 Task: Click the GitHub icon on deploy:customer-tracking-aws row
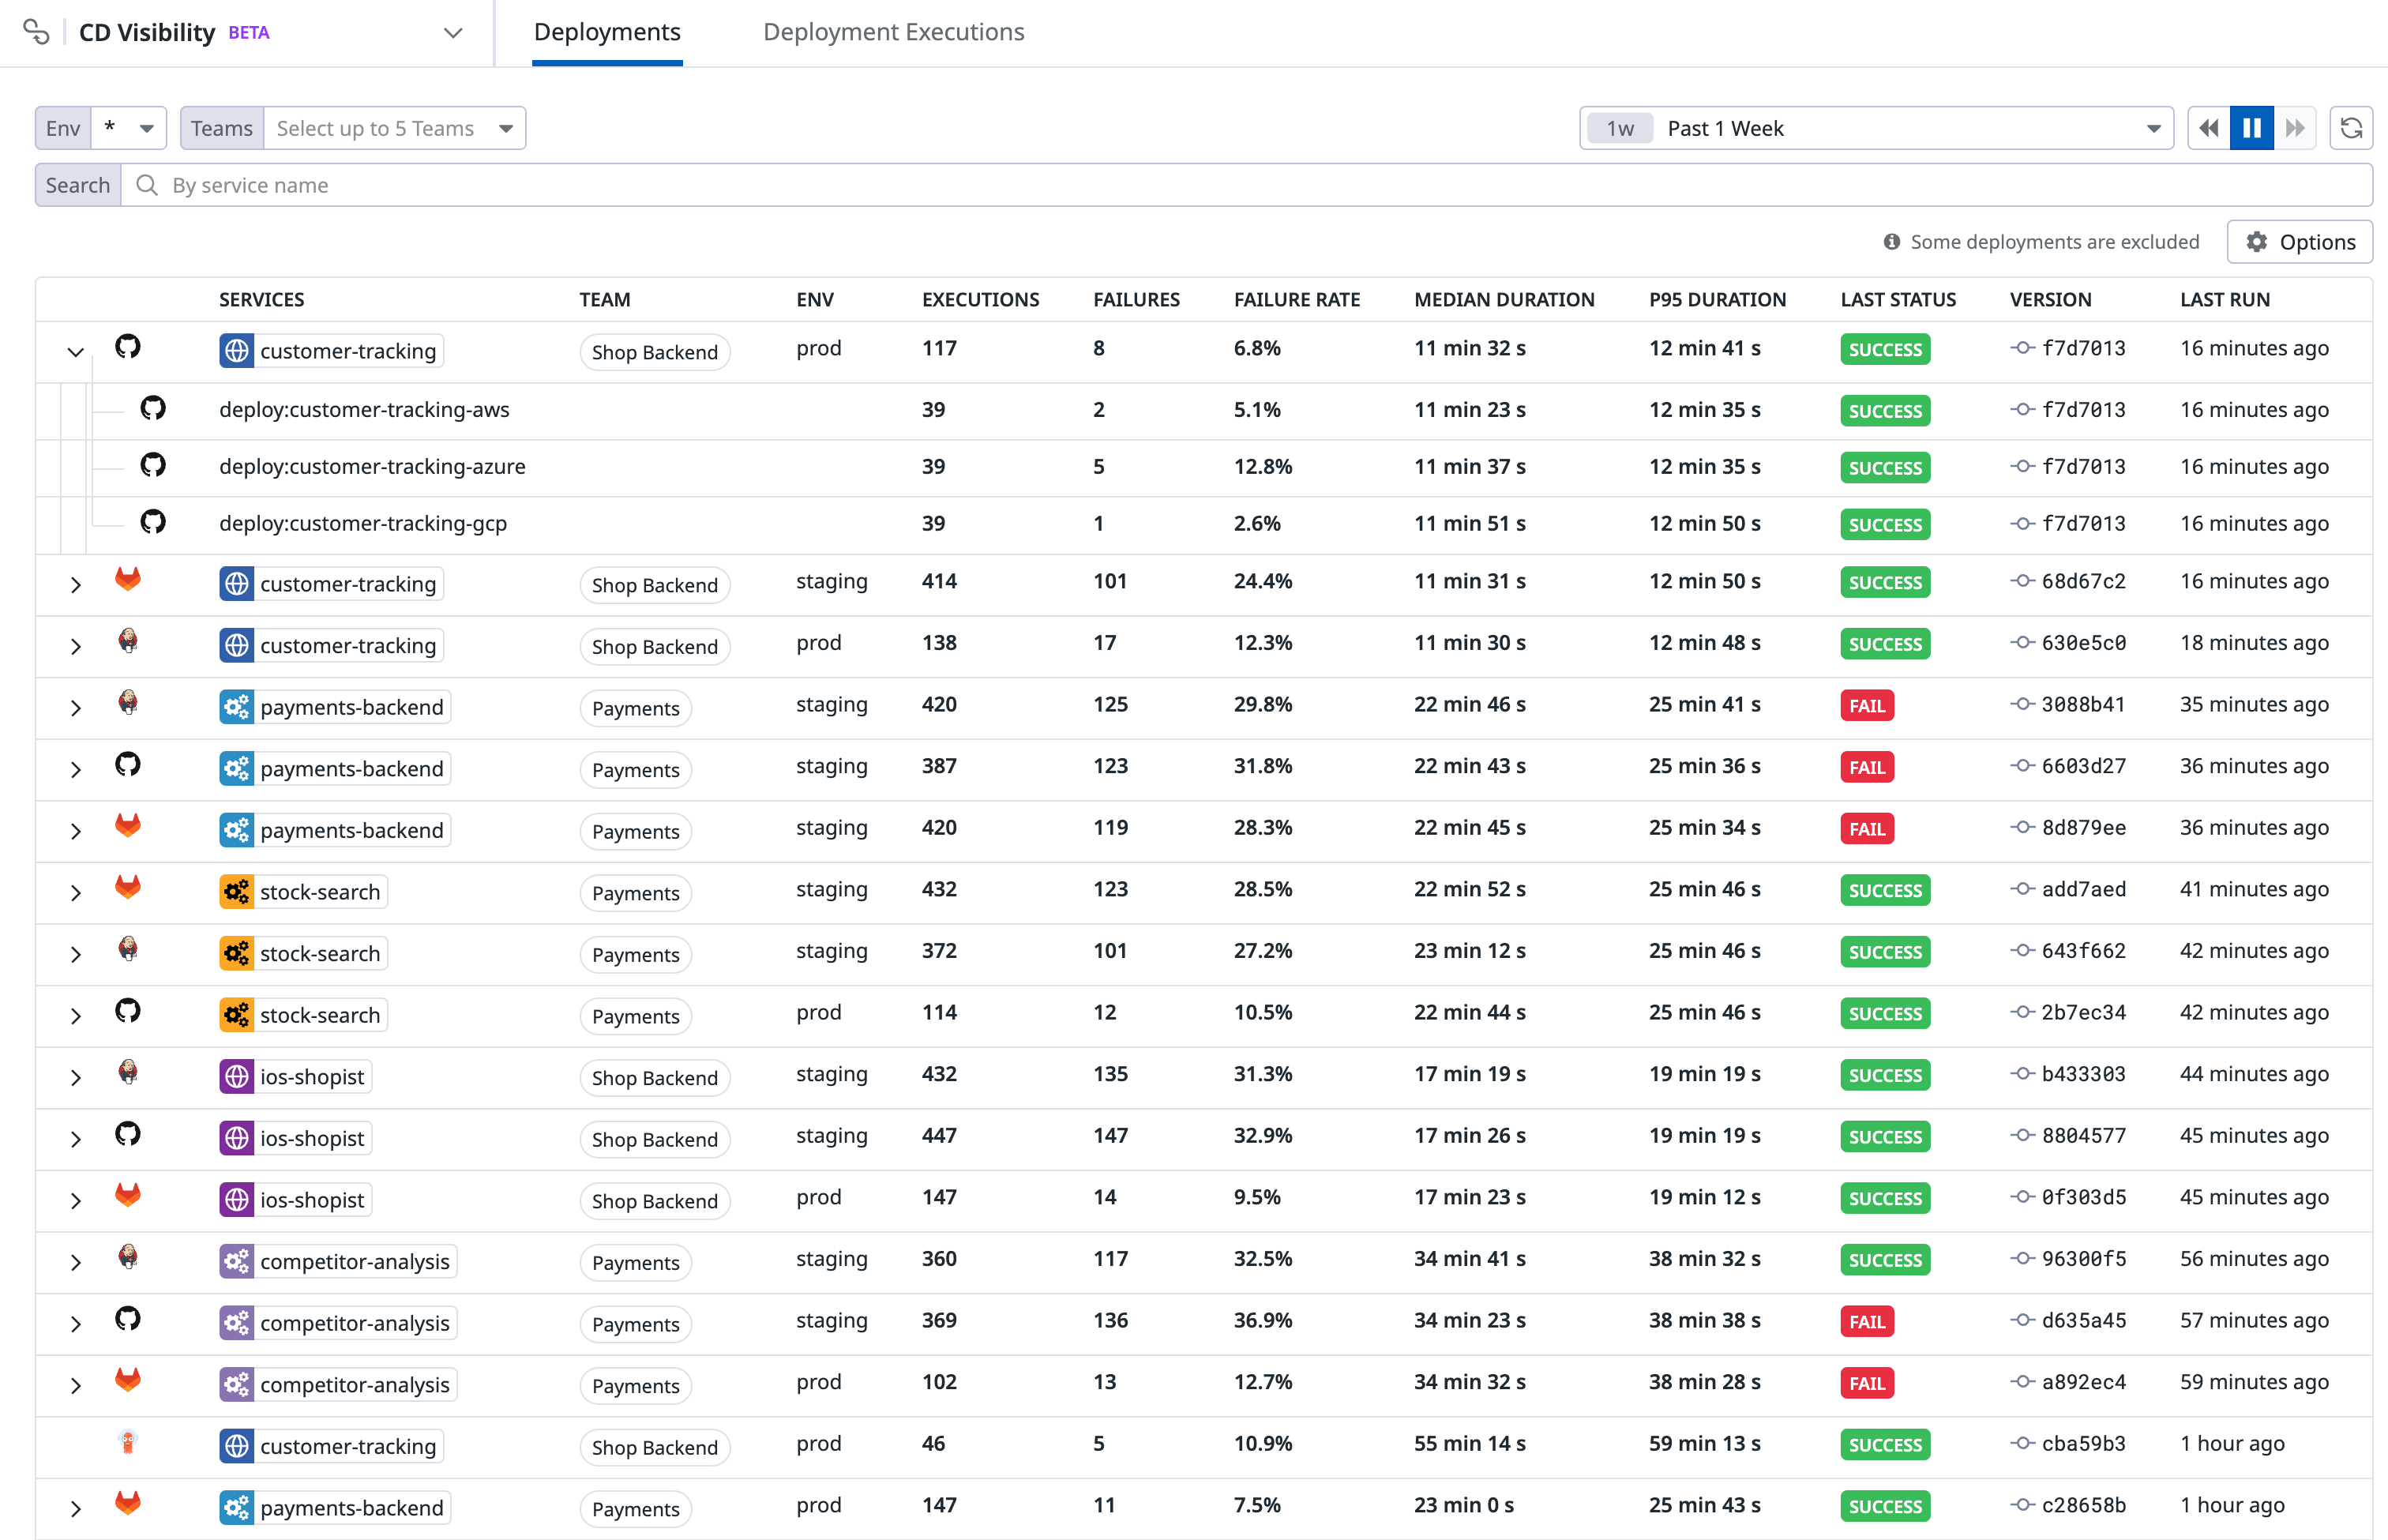click(154, 409)
